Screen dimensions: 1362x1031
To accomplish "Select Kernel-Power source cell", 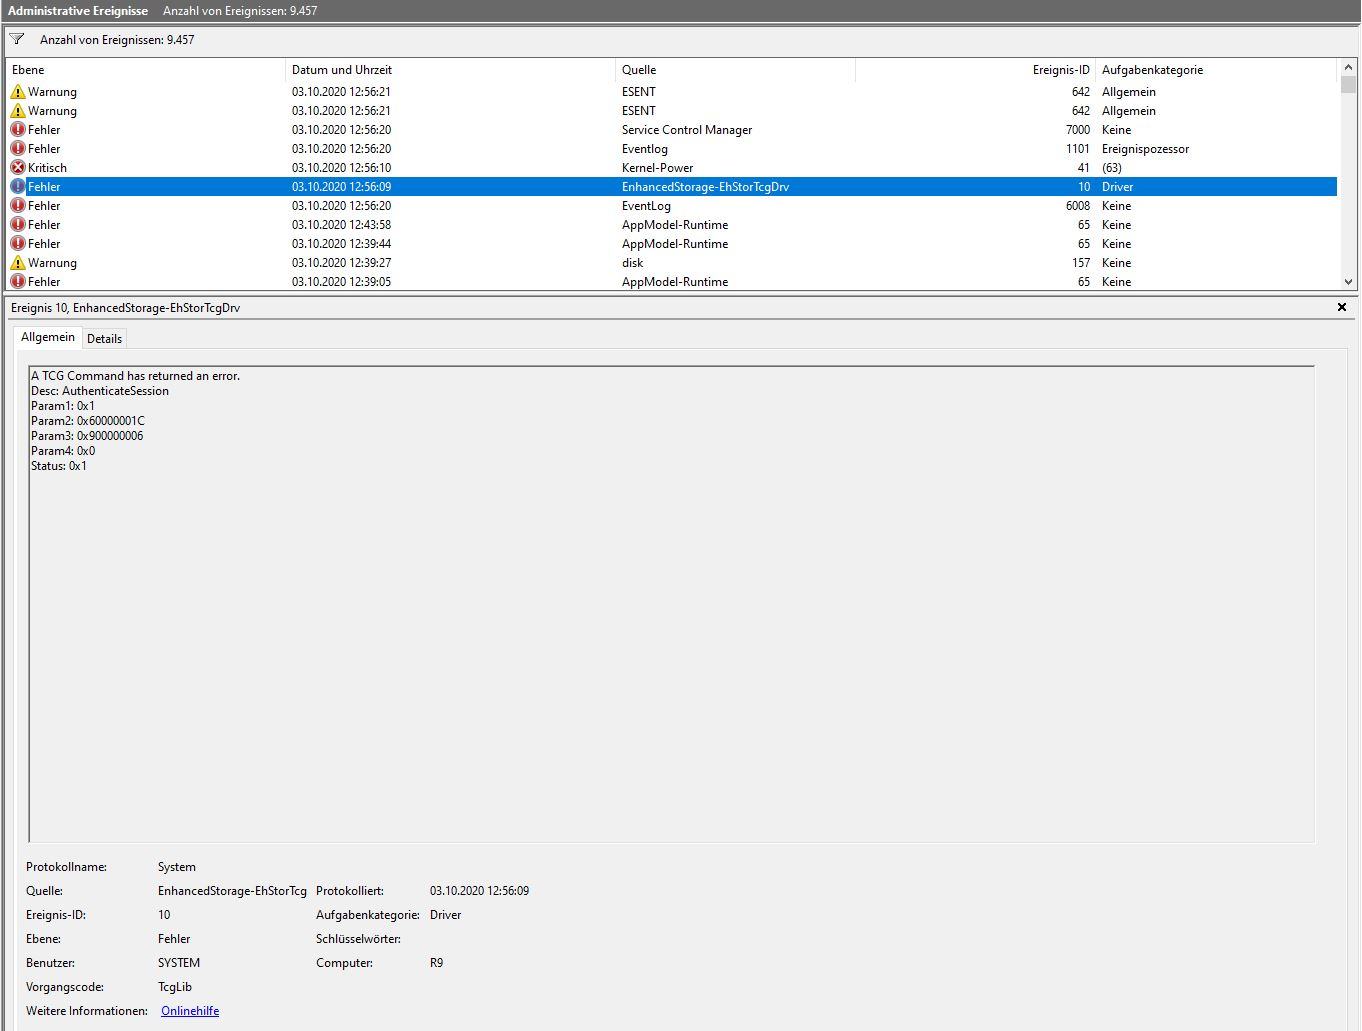I will coord(657,168).
